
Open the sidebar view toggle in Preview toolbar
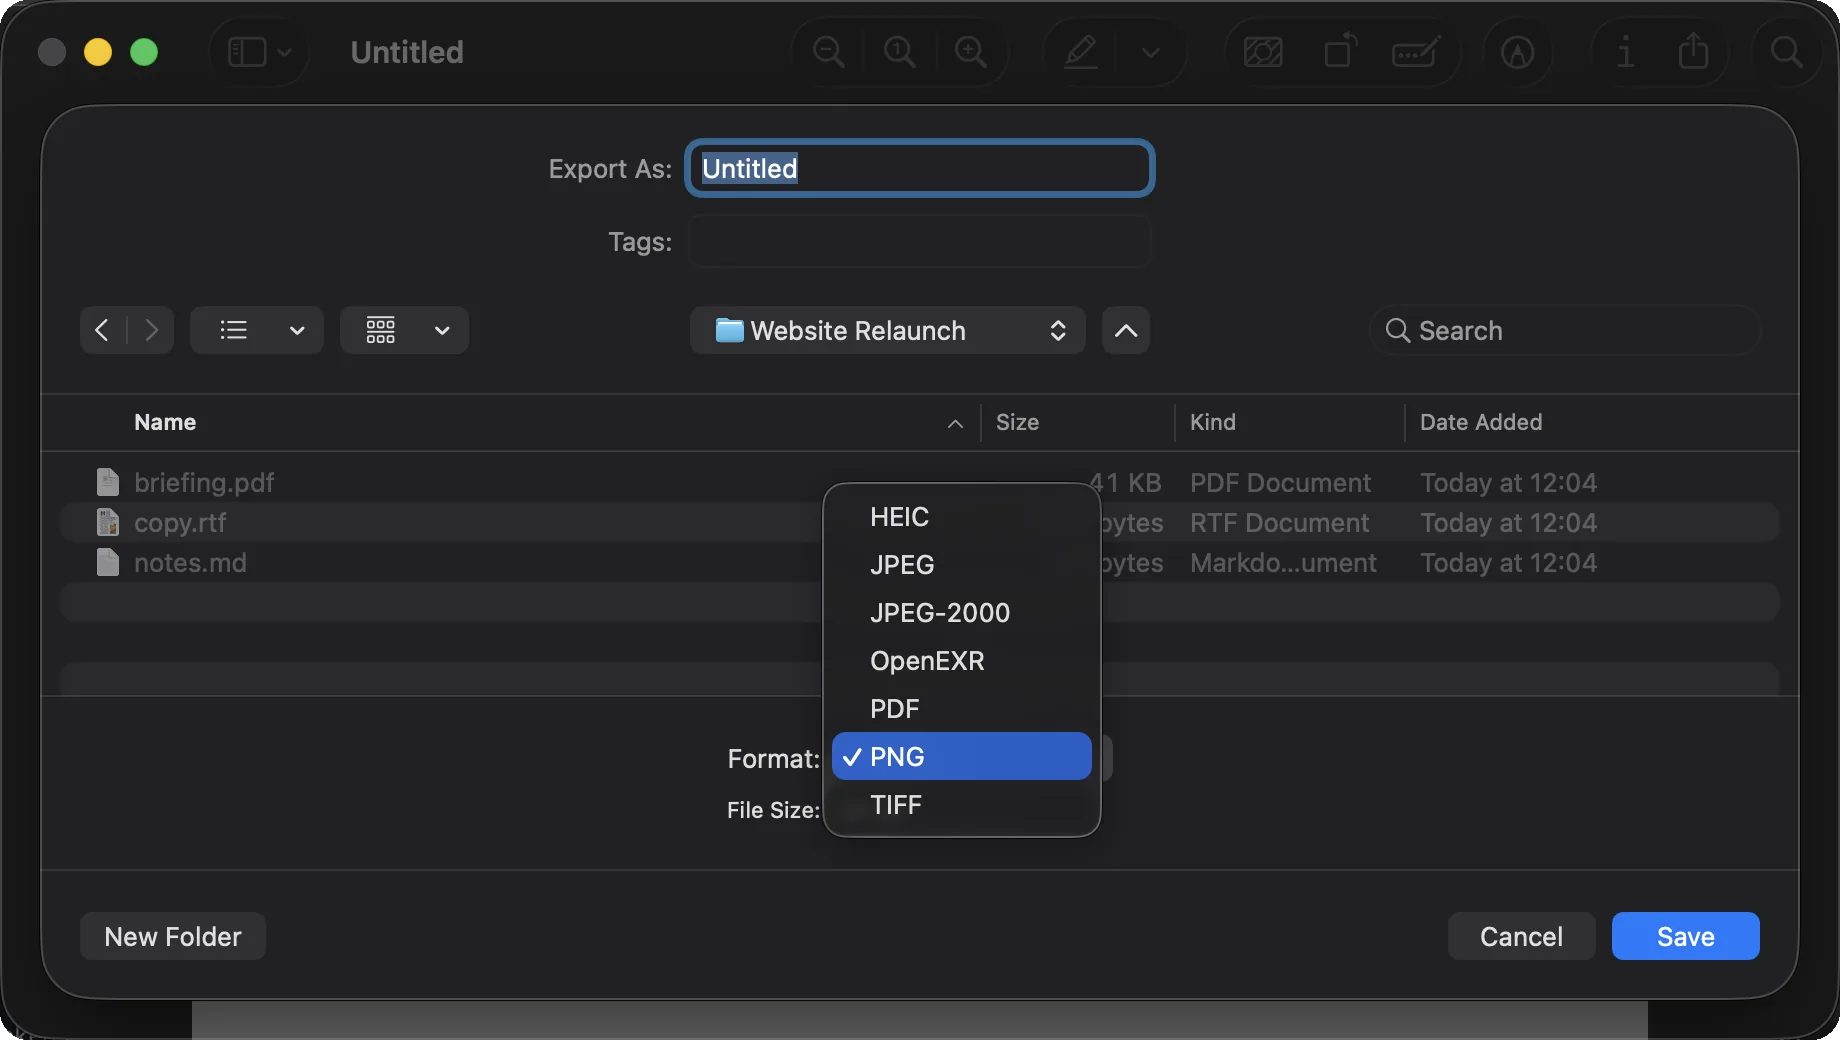[246, 52]
